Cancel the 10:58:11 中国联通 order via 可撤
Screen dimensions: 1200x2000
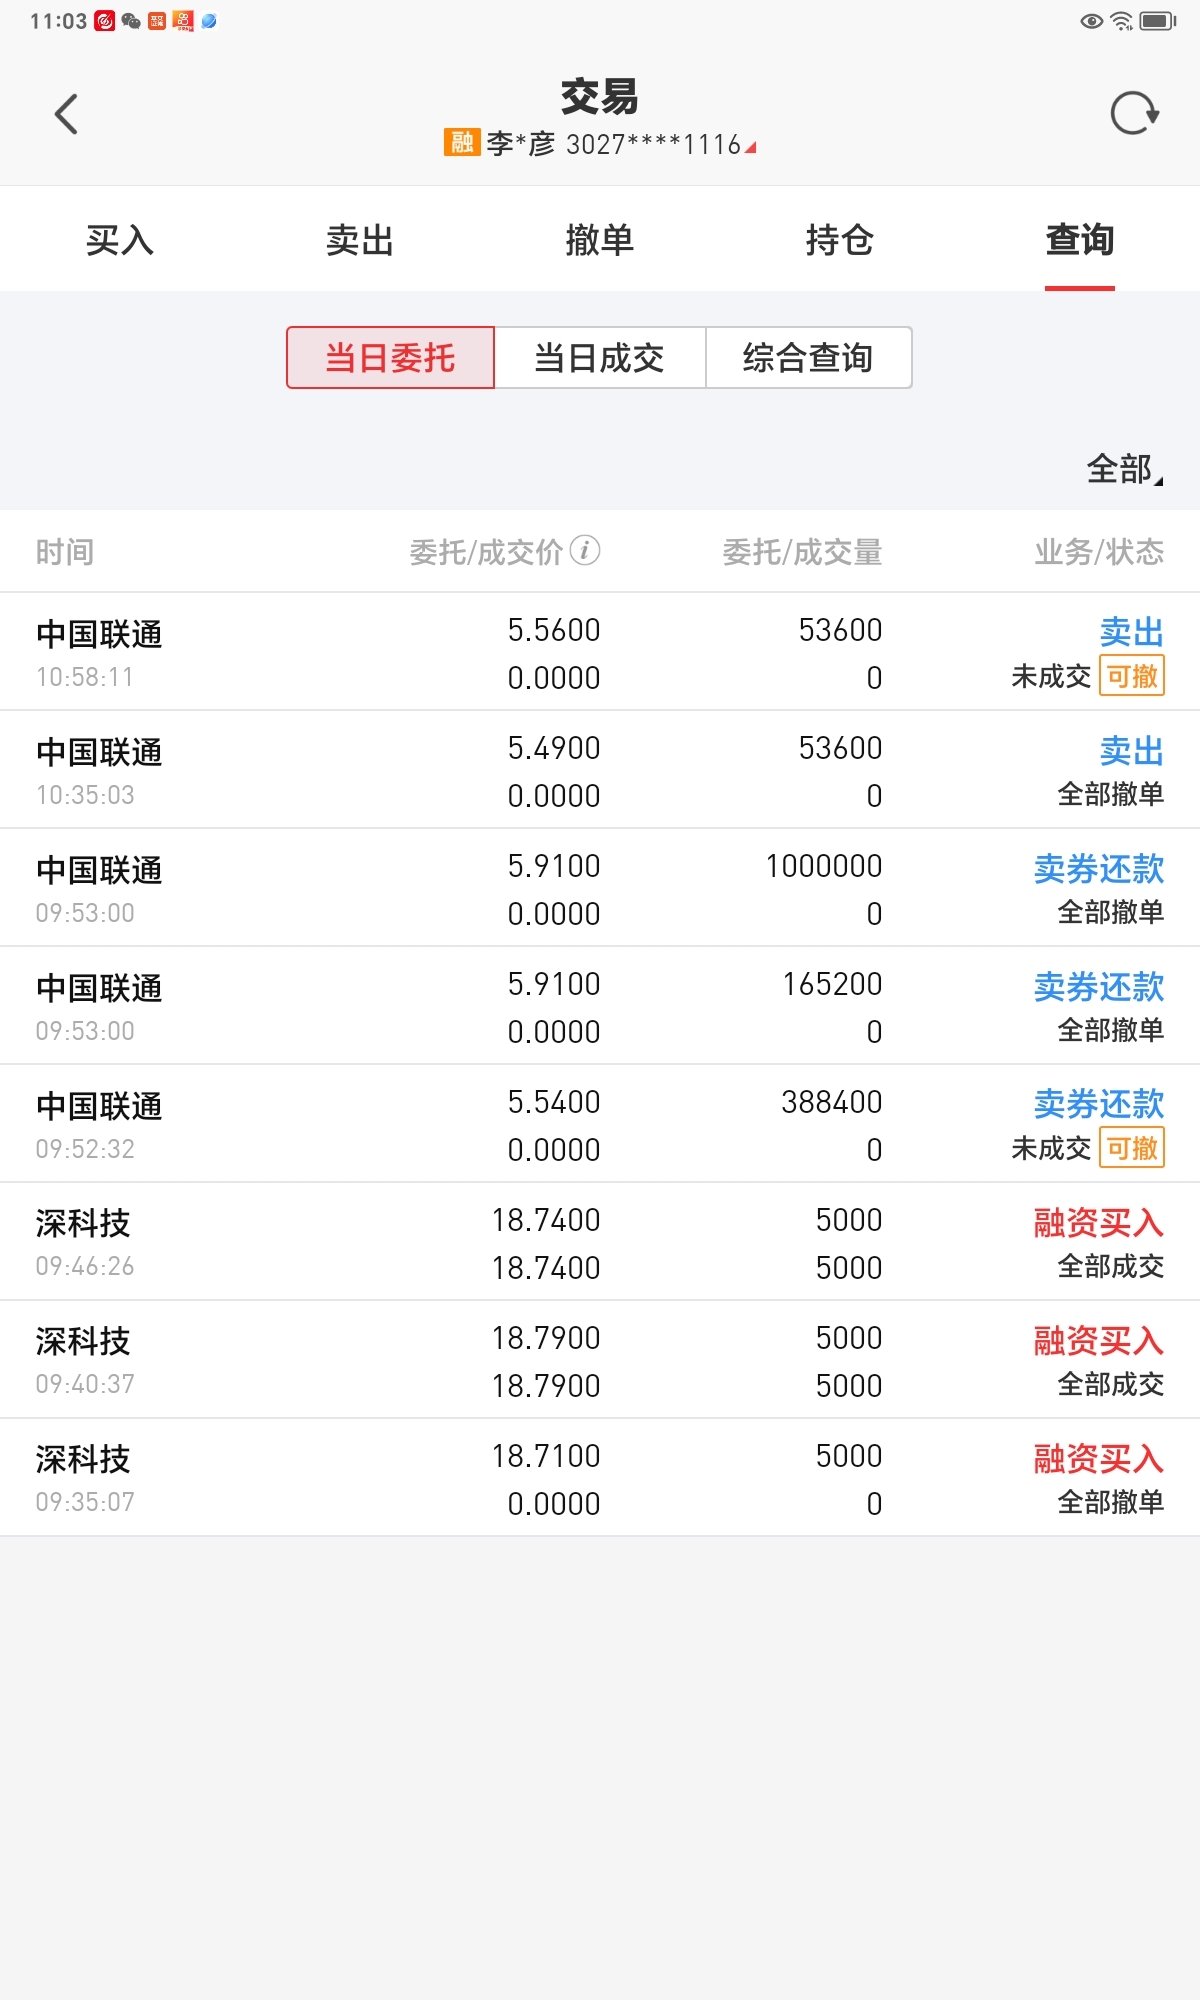point(1132,676)
